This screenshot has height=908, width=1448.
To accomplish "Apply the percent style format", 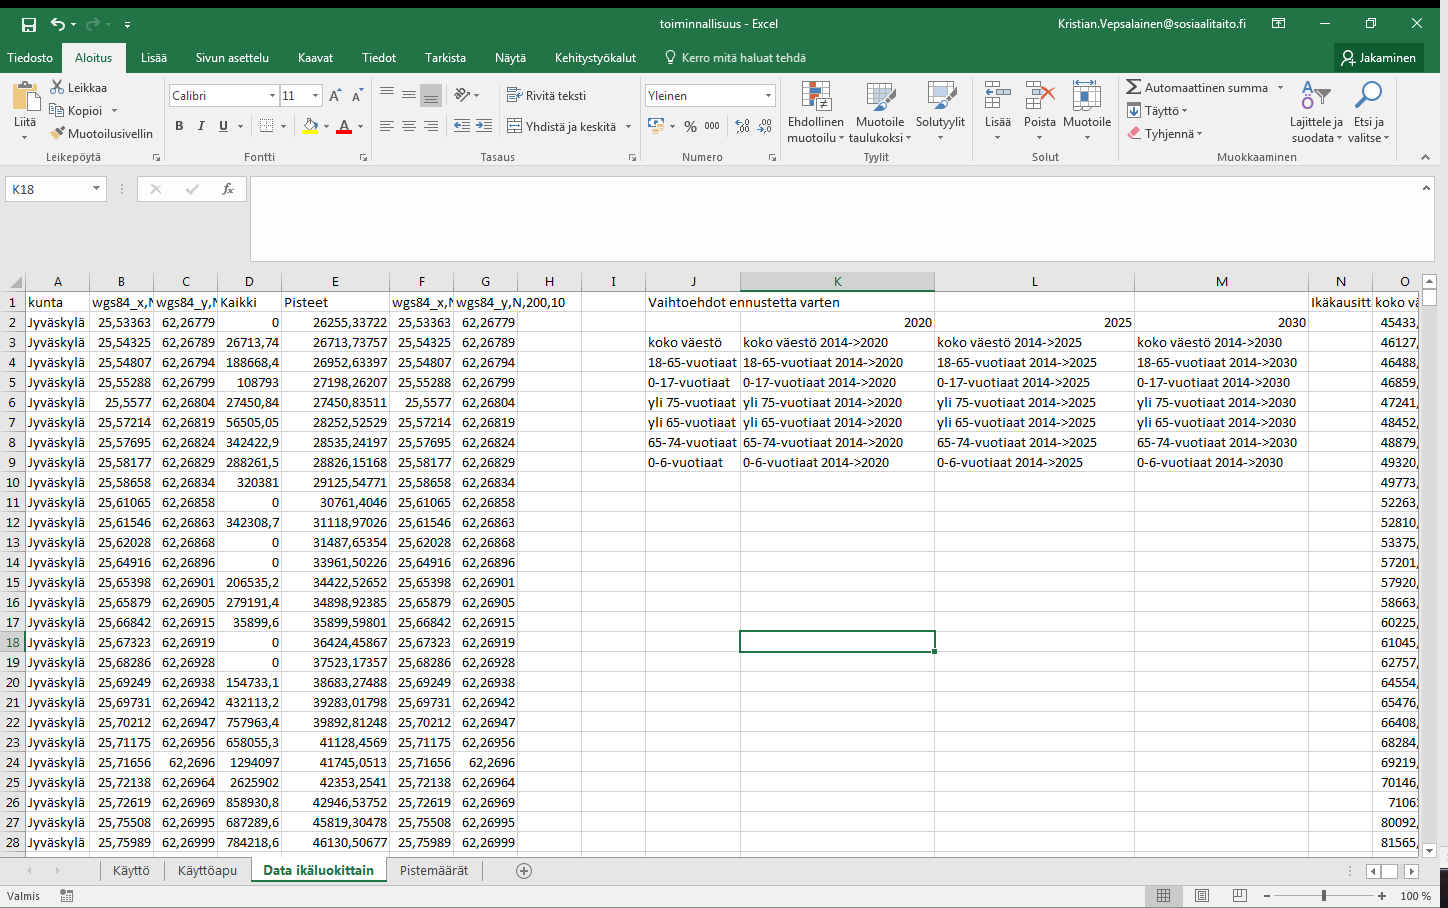I will (x=690, y=126).
